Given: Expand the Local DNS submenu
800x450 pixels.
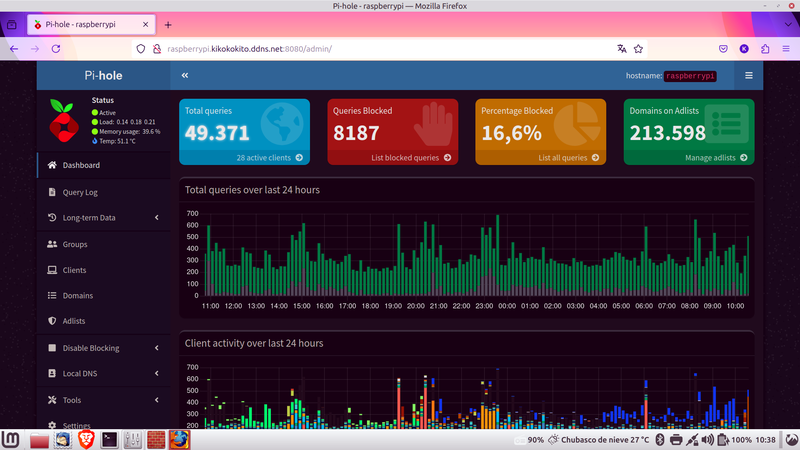Looking at the screenshot, I should click(x=104, y=373).
